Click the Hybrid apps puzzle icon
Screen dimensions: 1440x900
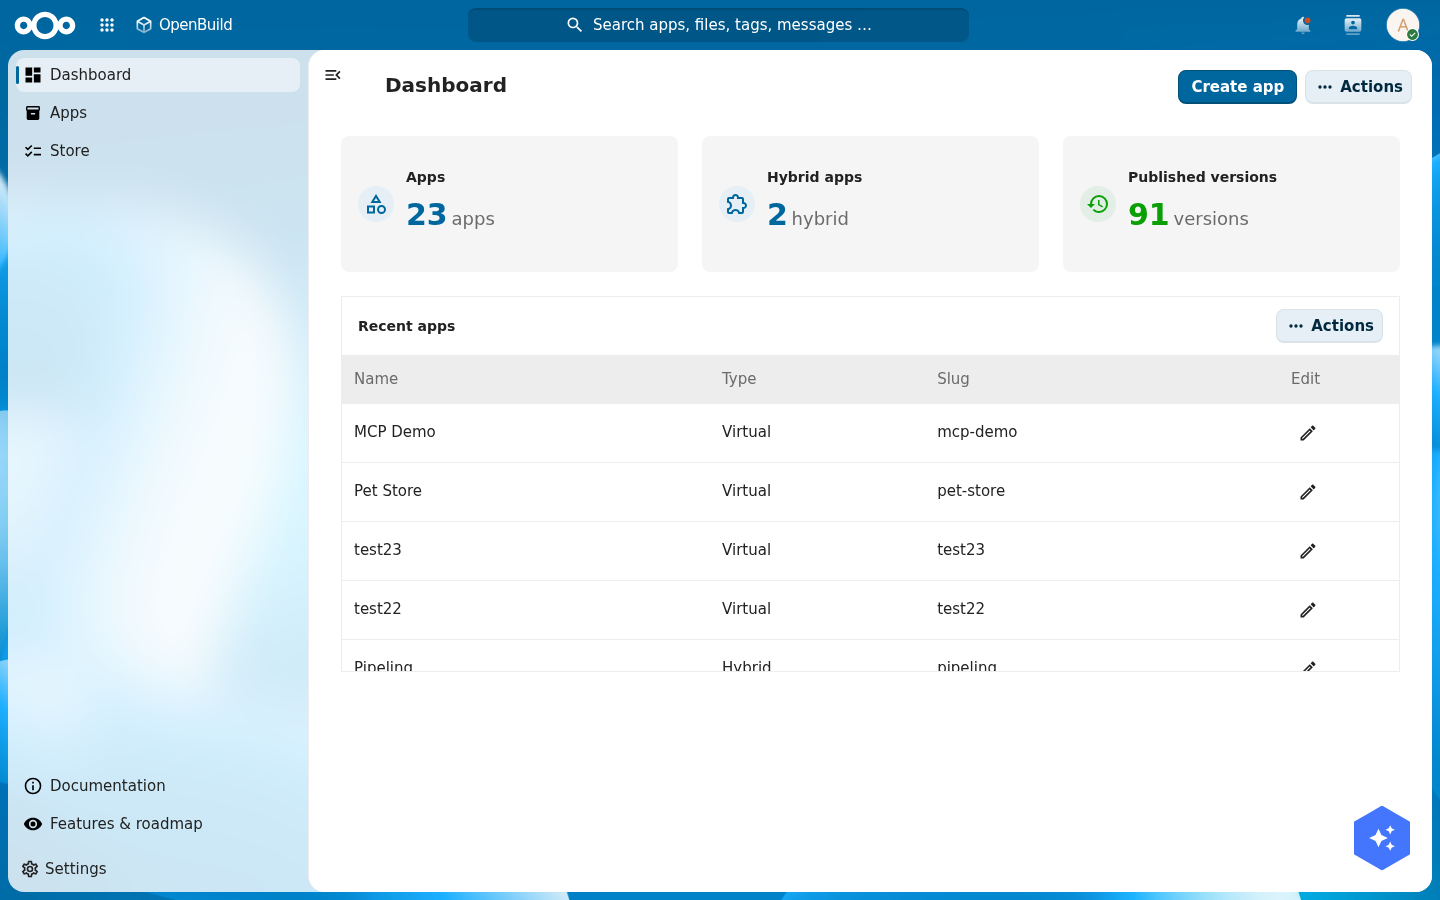coord(737,204)
